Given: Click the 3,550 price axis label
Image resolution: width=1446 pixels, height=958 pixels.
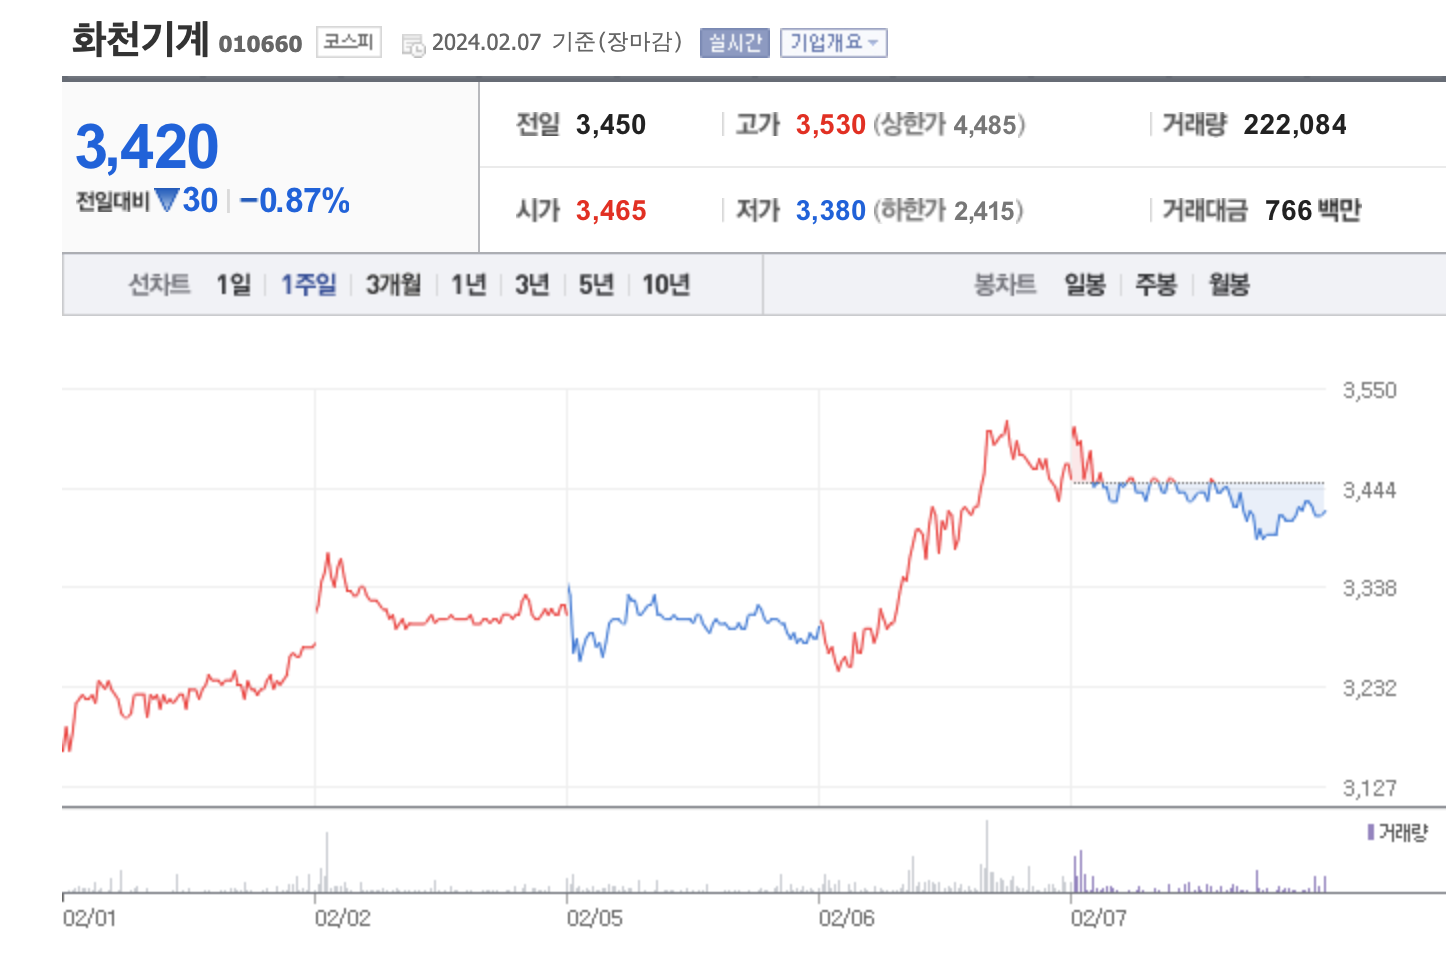Looking at the screenshot, I should click(1369, 390).
